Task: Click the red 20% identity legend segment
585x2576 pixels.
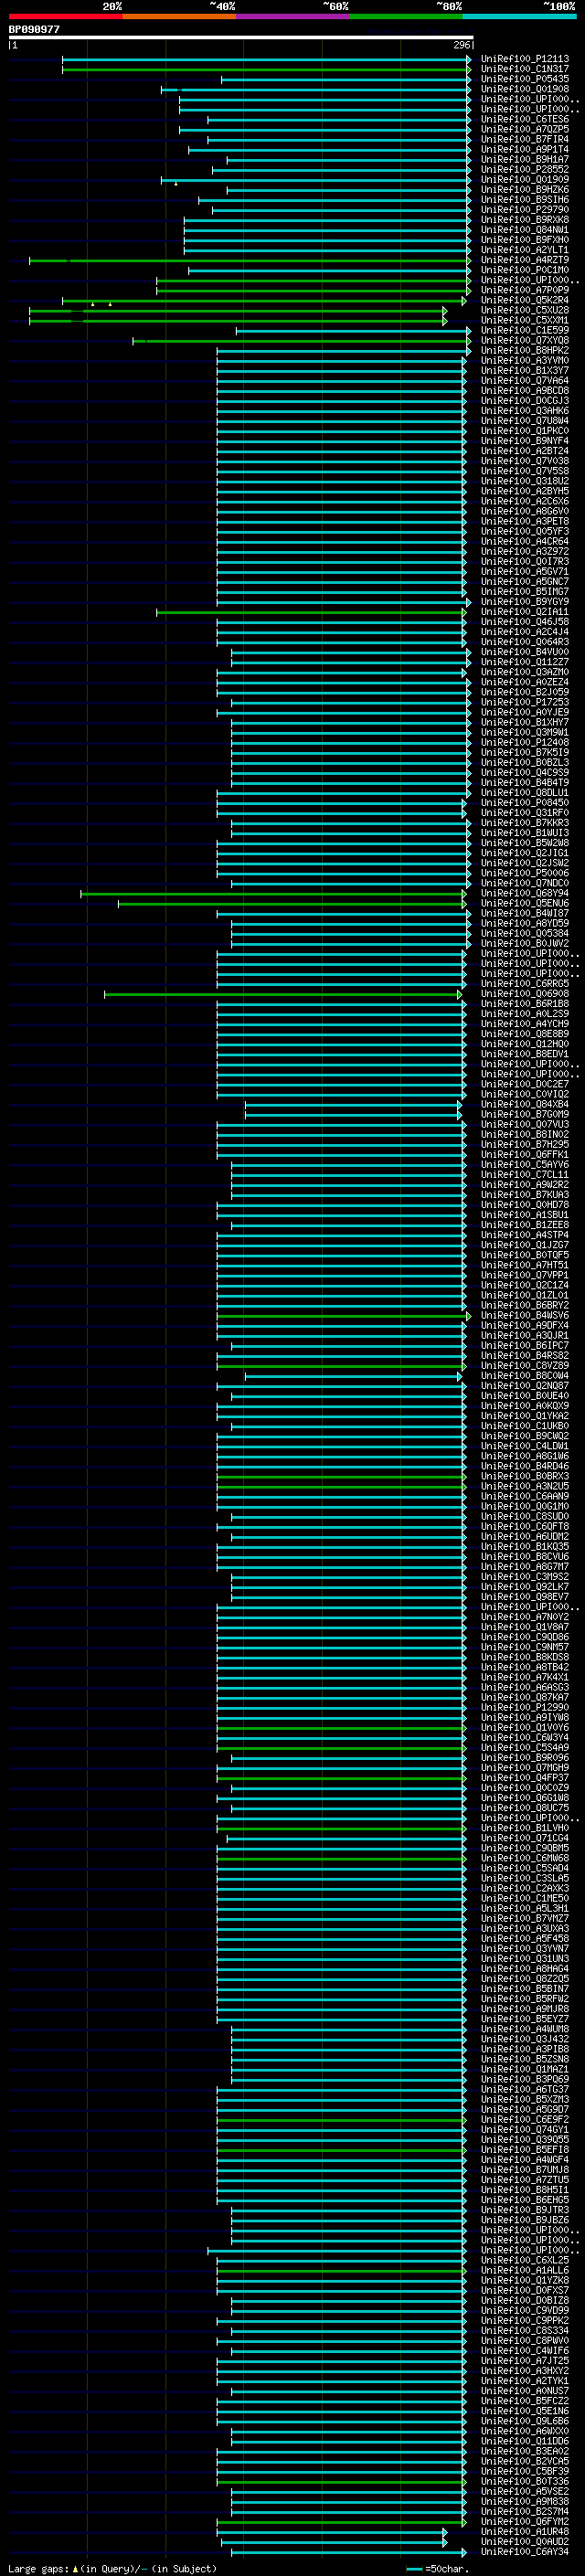Action: coord(65,16)
